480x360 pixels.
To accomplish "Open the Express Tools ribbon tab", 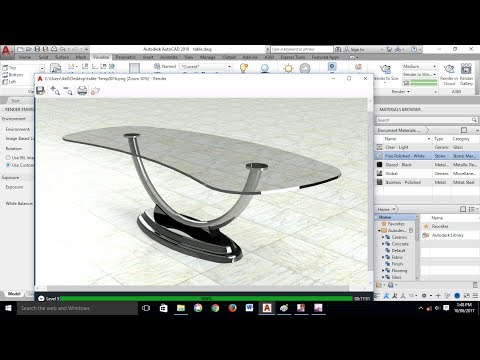I will click(293, 57).
